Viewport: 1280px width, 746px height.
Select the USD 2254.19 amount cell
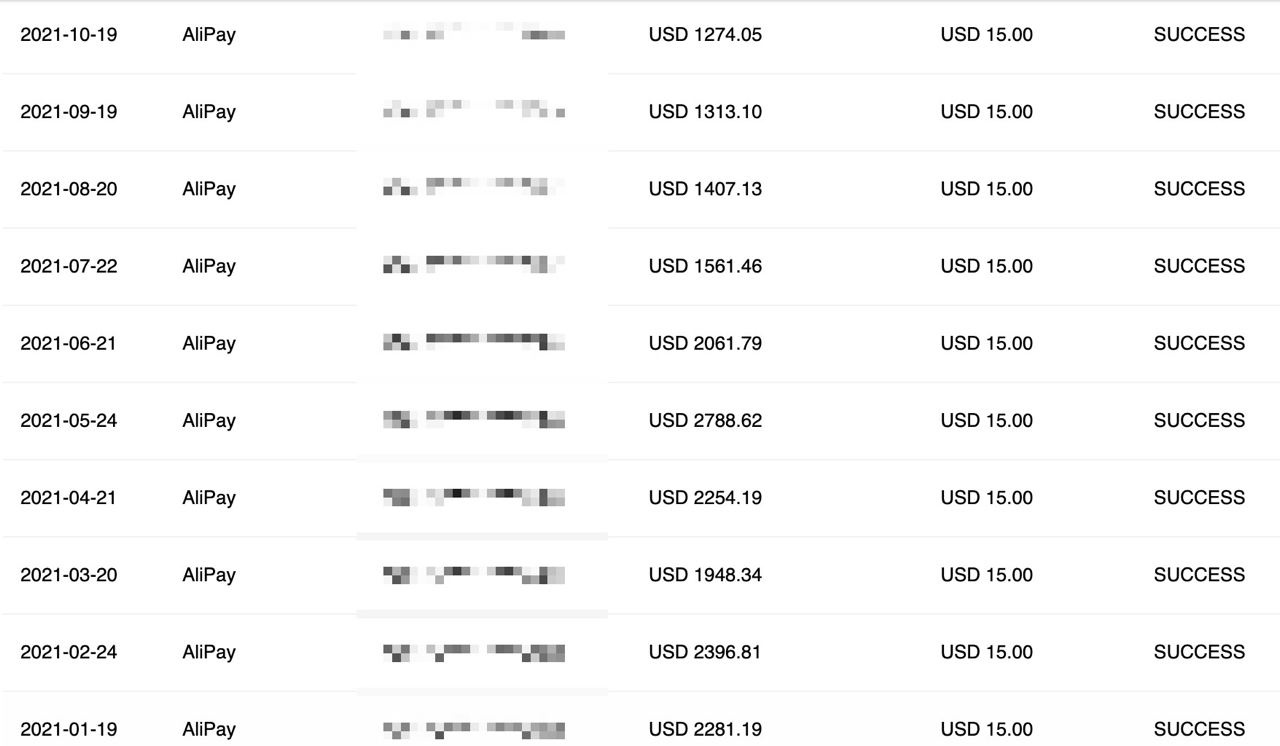pyautogui.click(x=705, y=497)
